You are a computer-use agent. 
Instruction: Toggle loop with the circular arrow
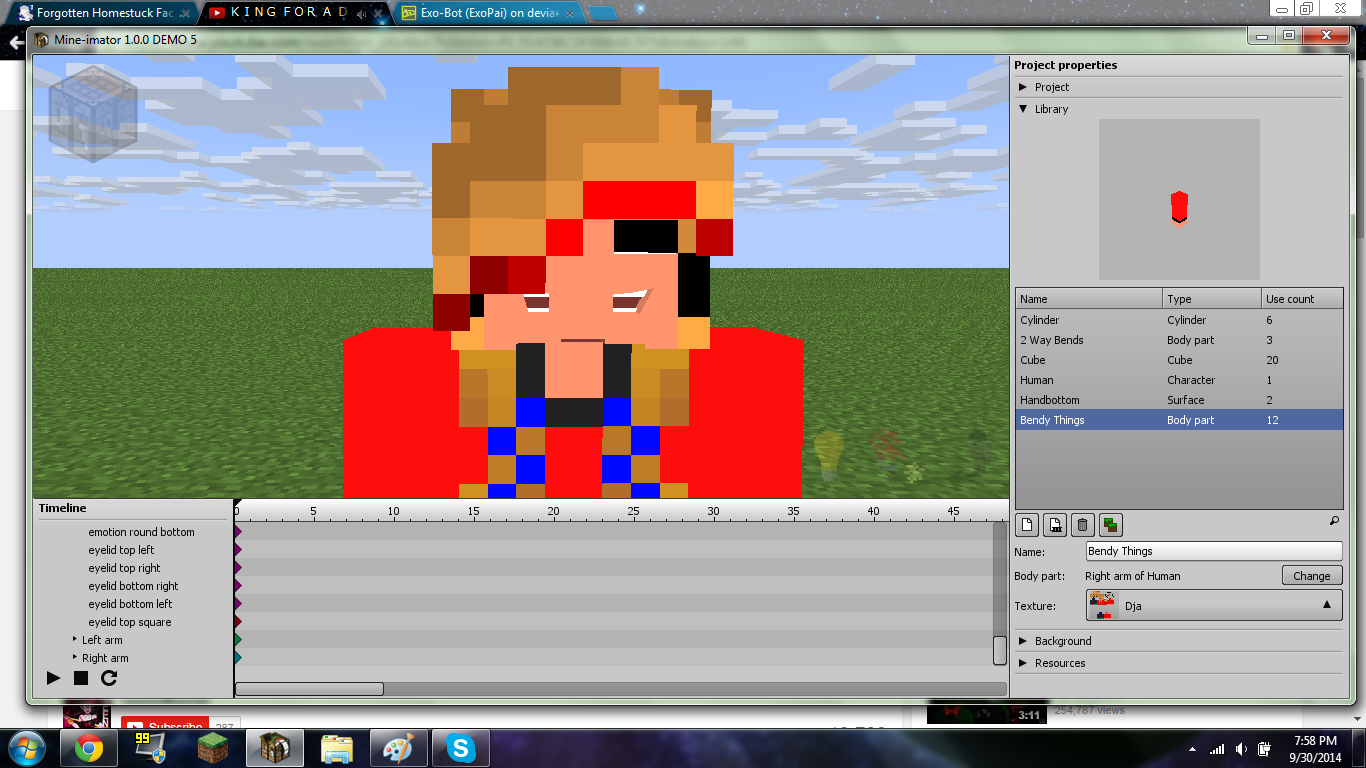(x=109, y=678)
